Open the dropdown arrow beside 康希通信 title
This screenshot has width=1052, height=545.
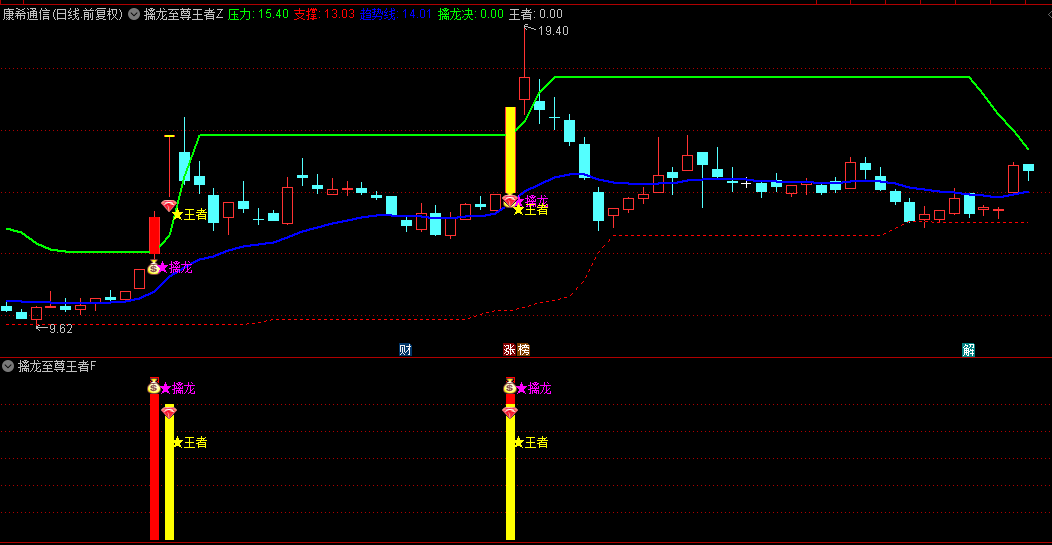(134, 13)
